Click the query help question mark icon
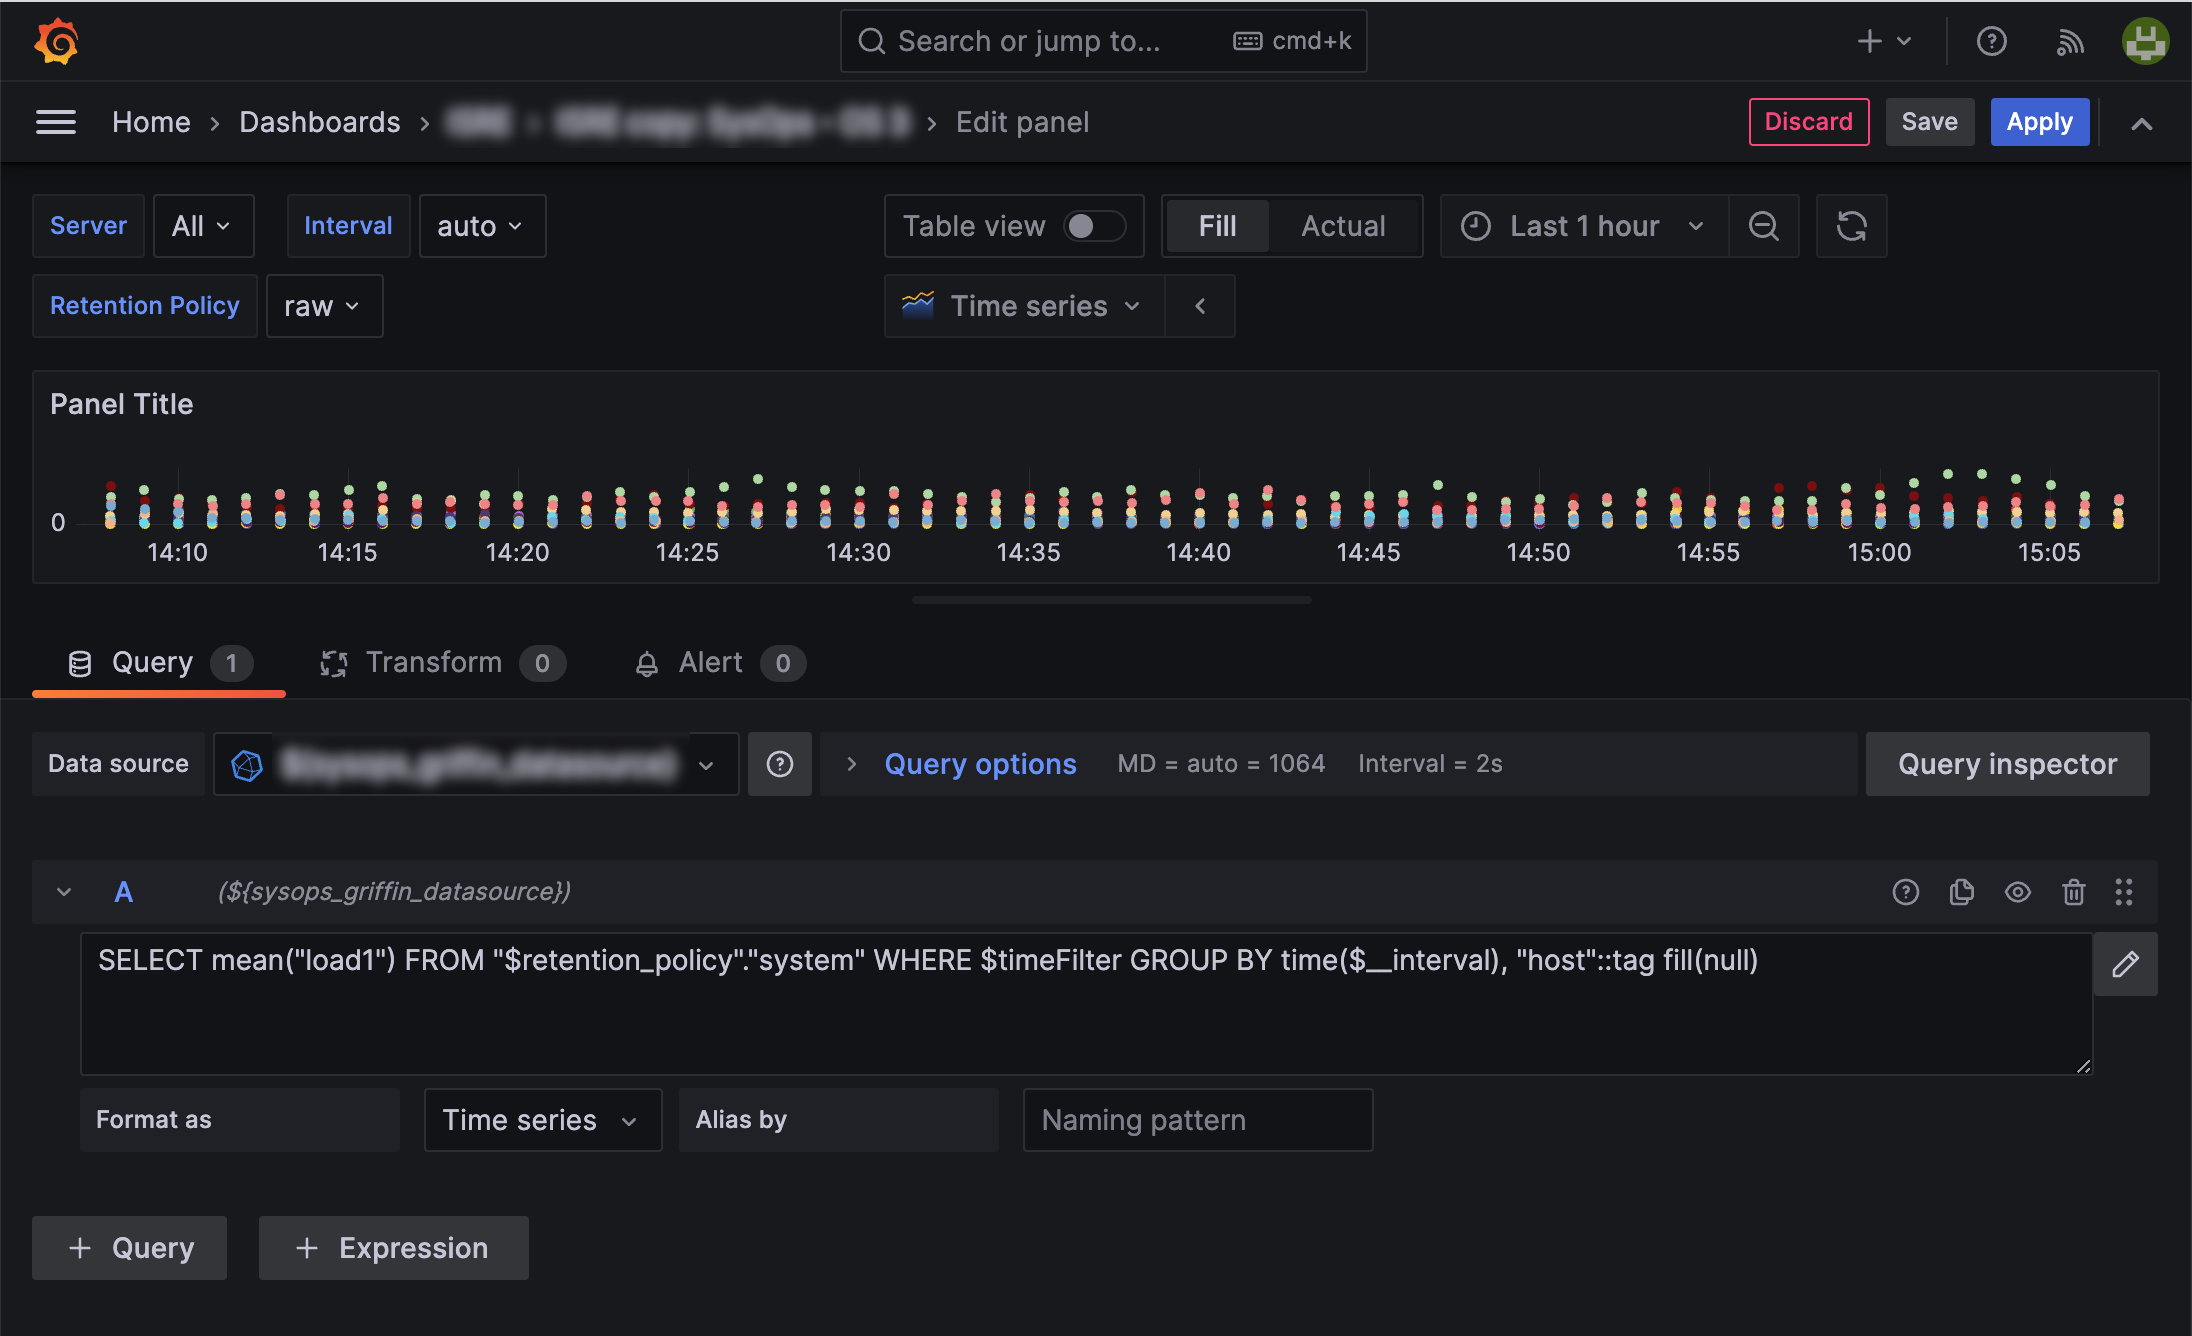 1906,892
